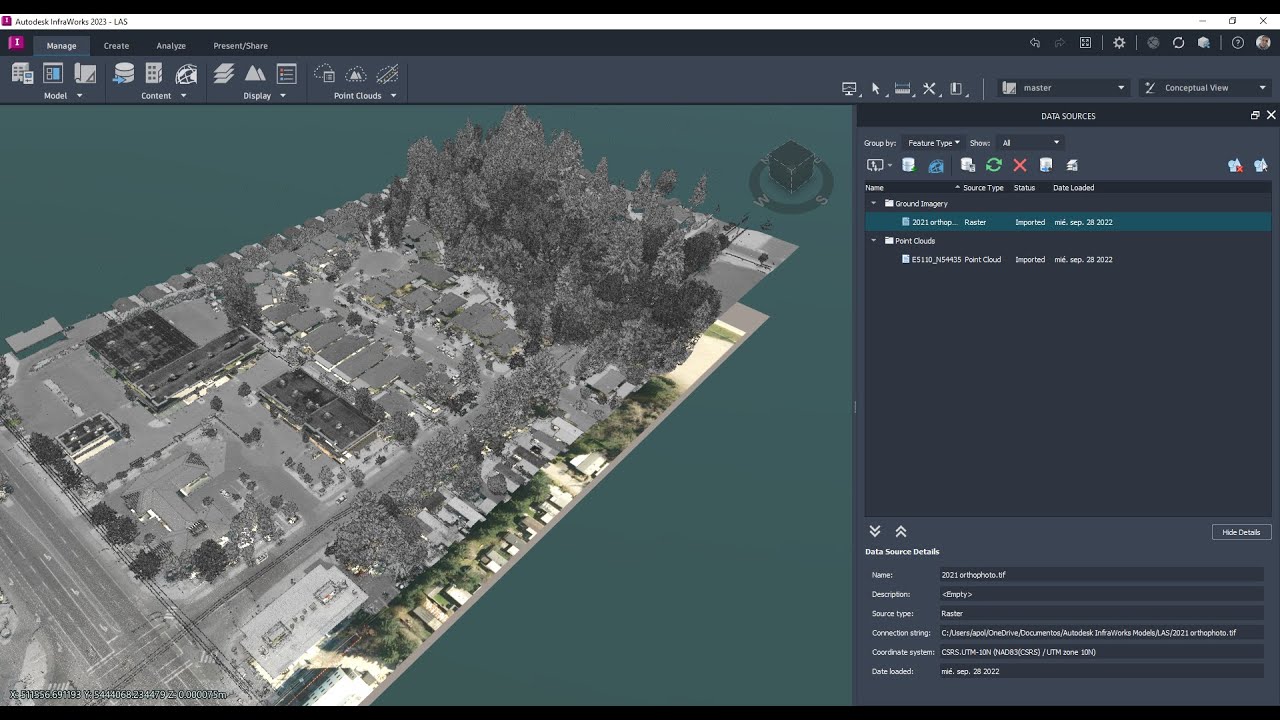The height and width of the screenshot is (720, 1280).
Task: Click the Name field showing 2021 orthophoto.tif
Action: pyautogui.click(x=1101, y=575)
